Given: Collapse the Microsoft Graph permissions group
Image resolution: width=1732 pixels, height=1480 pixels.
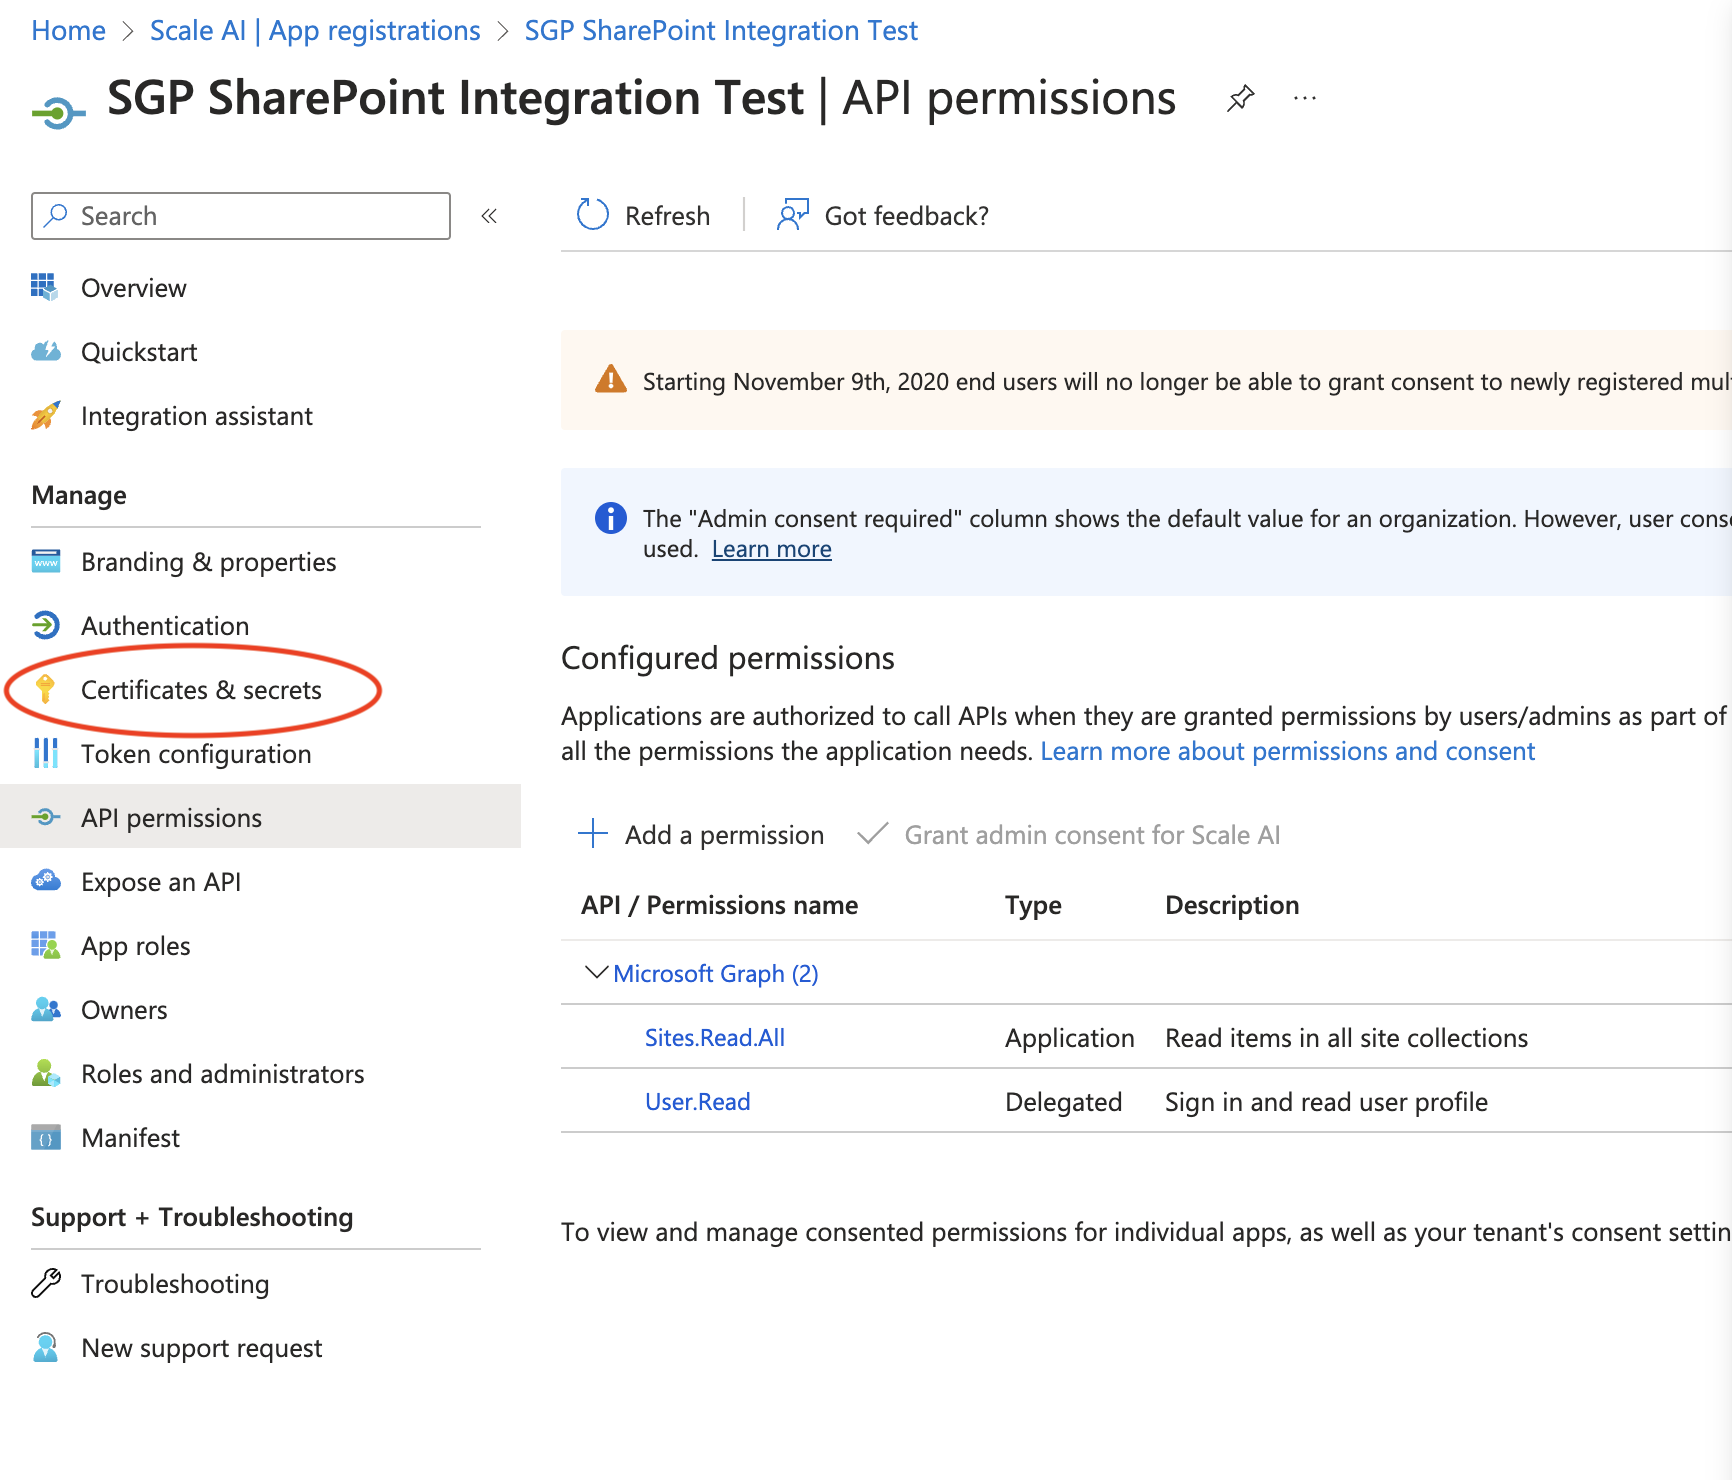Looking at the screenshot, I should (596, 973).
